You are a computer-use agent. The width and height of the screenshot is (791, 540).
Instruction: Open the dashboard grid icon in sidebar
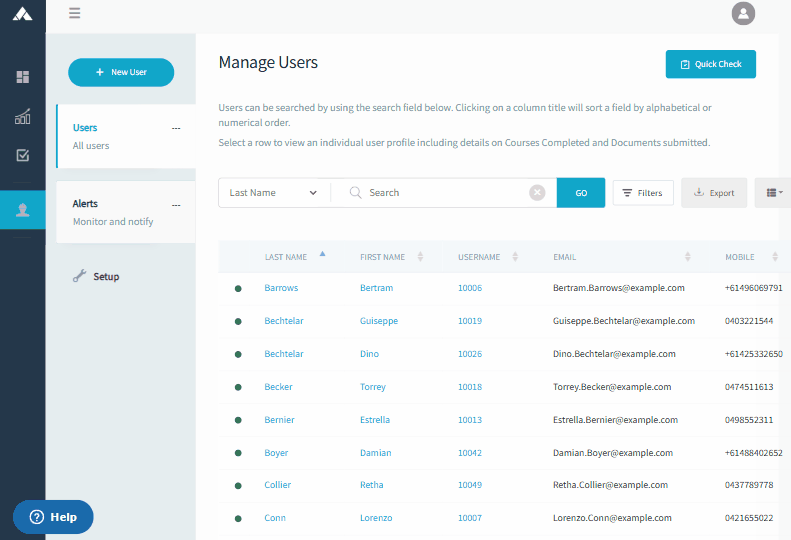23,77
